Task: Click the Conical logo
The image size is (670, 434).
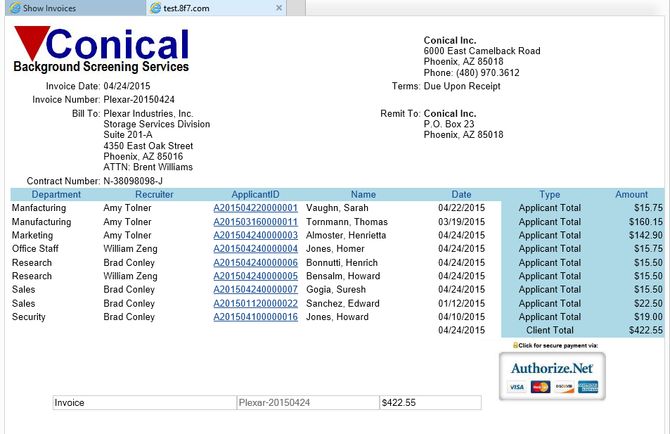Action: 101,49
